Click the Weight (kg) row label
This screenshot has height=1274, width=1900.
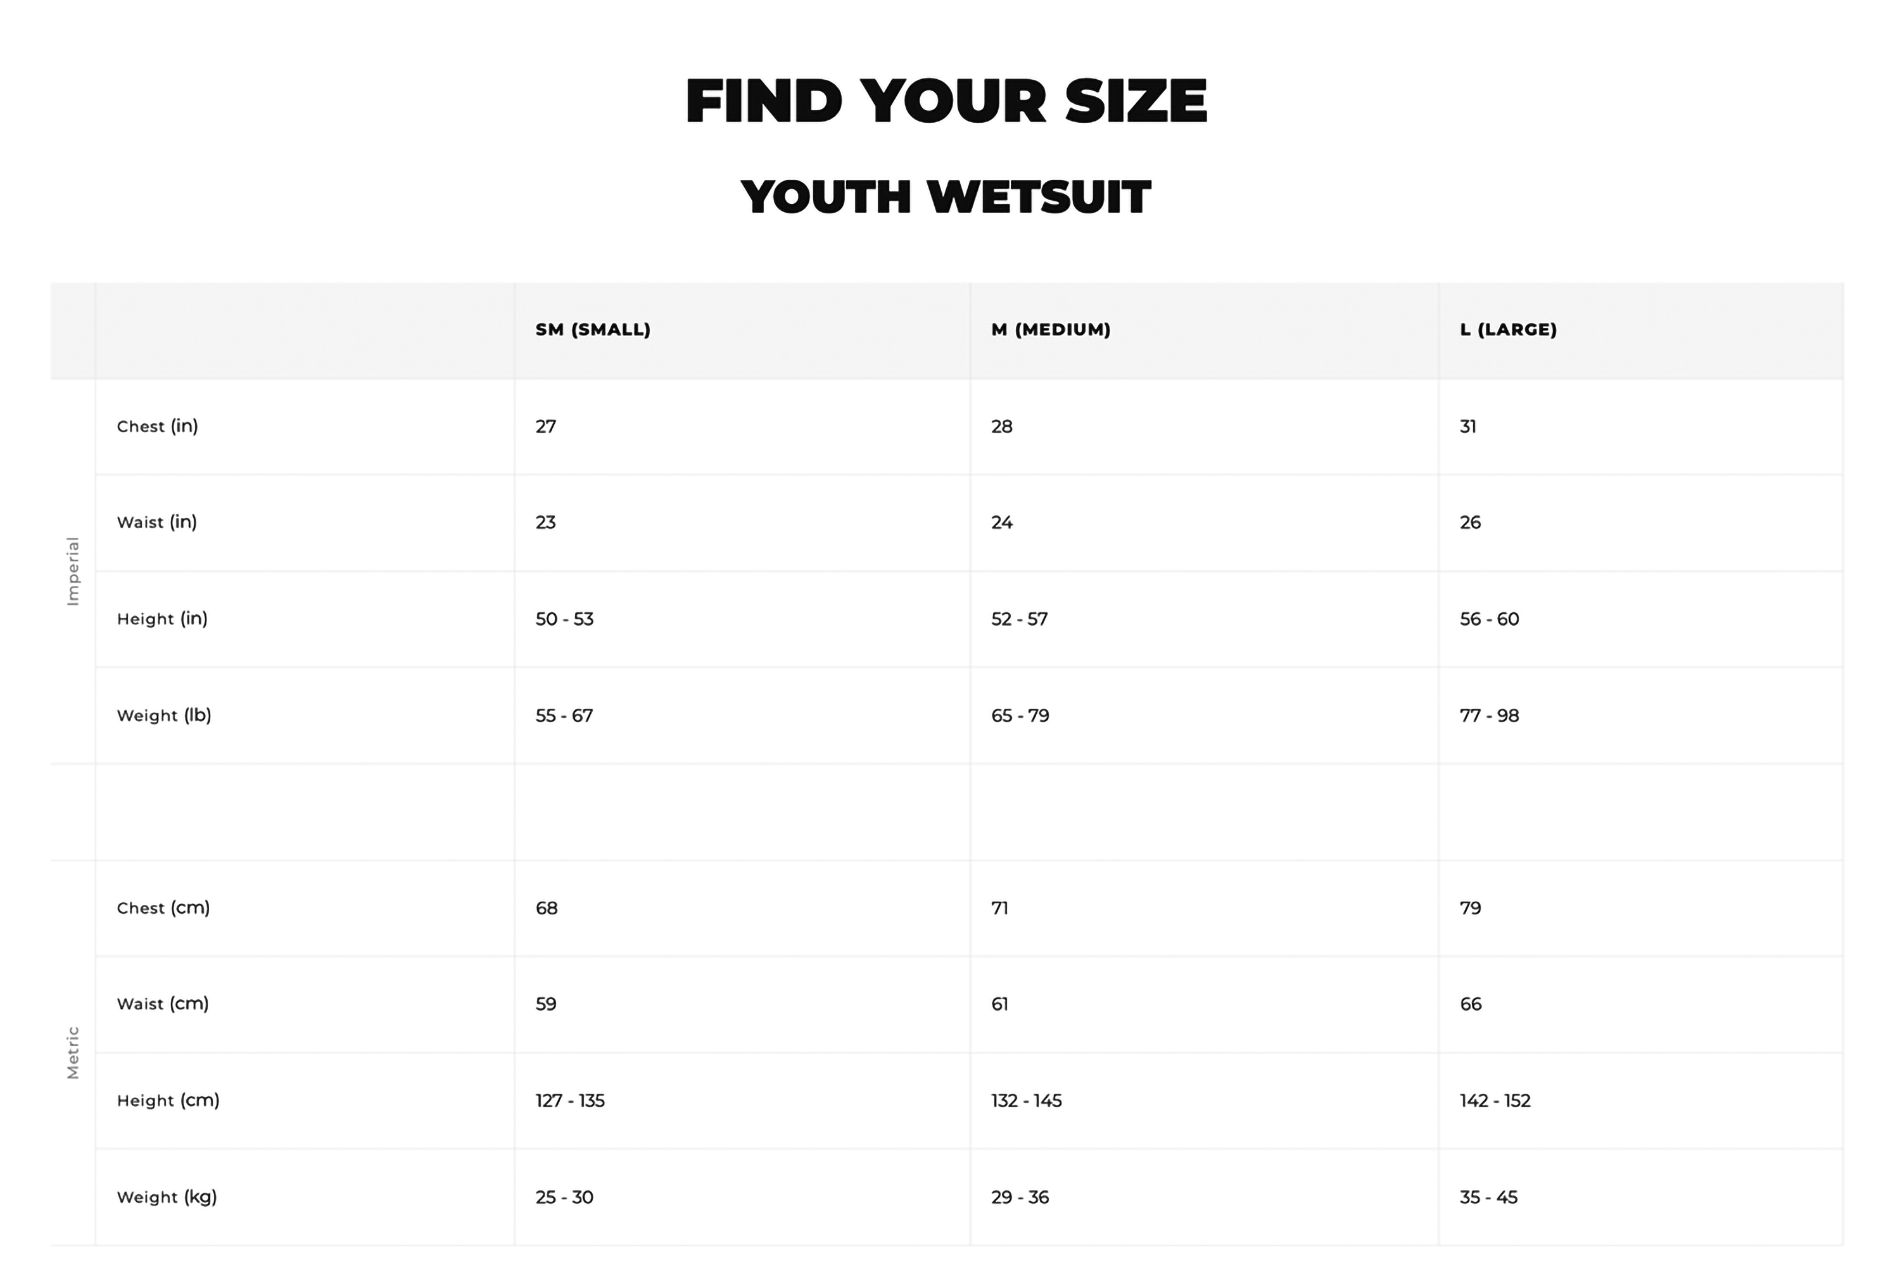coord(167,1197)
